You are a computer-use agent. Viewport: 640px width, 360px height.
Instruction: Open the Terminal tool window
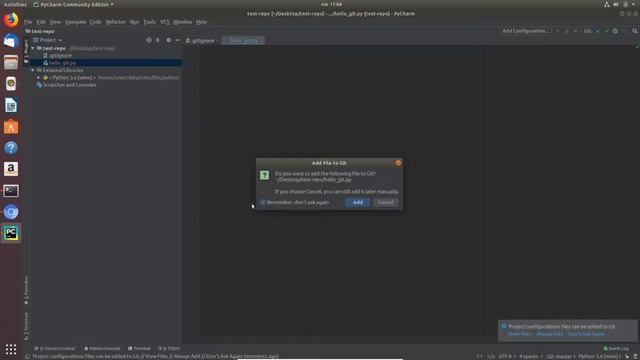[139, 349]
